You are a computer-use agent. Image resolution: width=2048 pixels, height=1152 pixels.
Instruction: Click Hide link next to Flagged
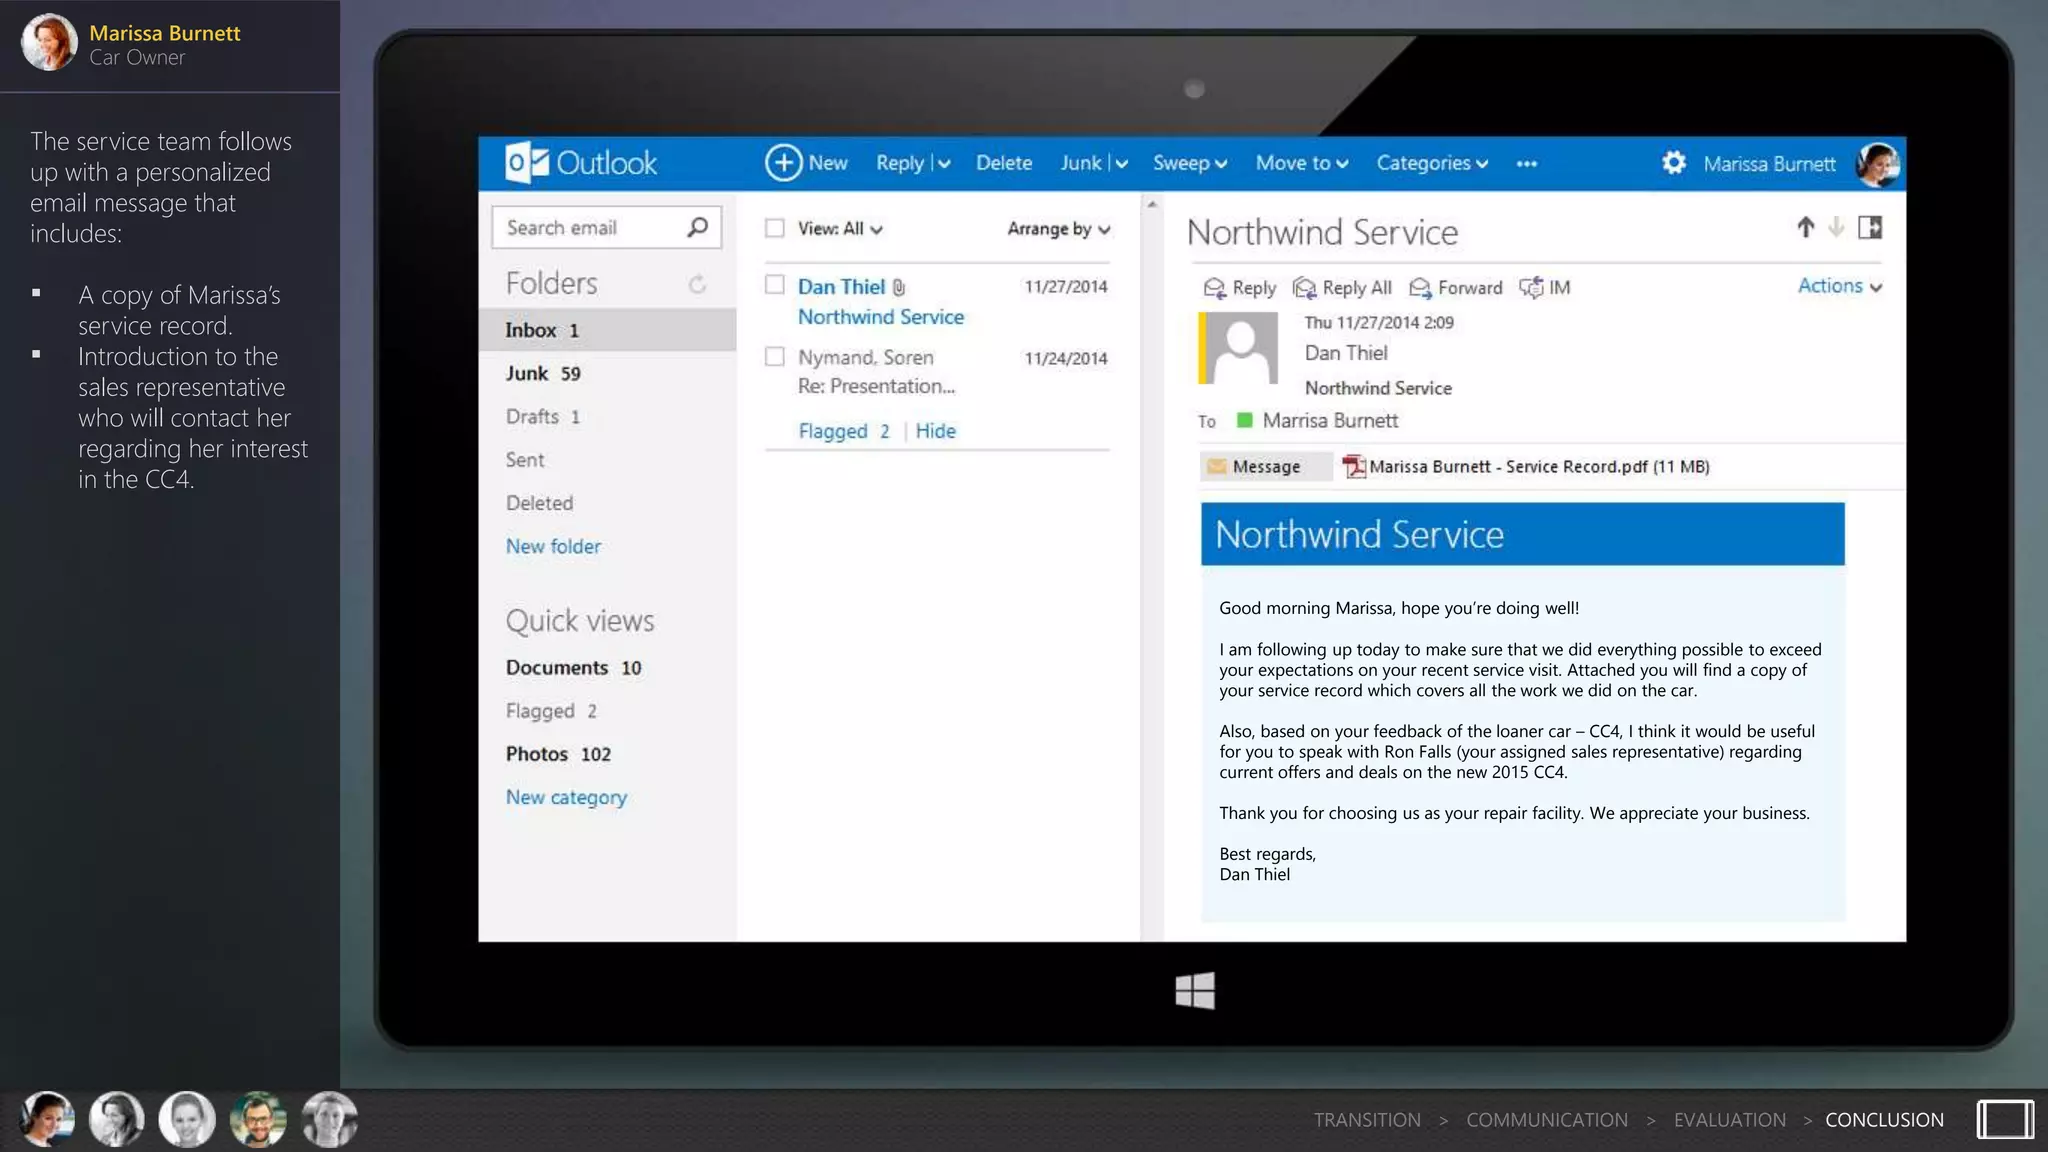click(935, 431)
